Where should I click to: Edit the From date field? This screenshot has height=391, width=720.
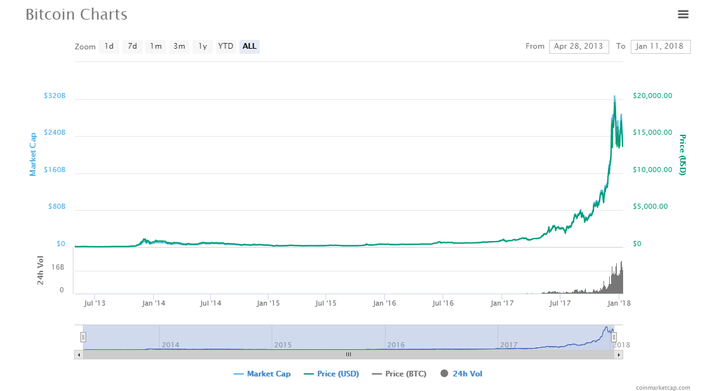[x=579, y=46]
